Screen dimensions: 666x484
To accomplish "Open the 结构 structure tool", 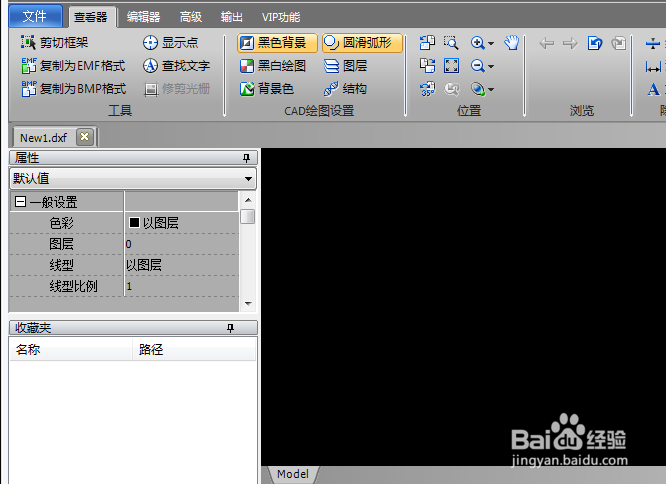I will (x=345, y=89).
